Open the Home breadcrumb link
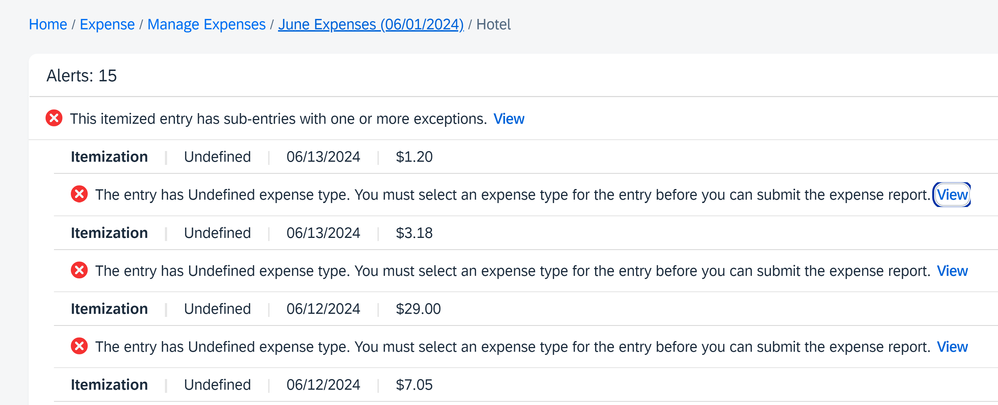 point(48,25)
